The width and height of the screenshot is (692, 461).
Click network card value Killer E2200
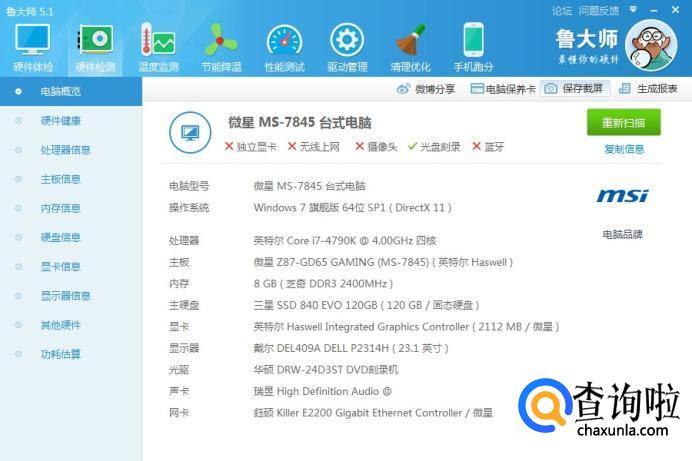click(373, 413)
